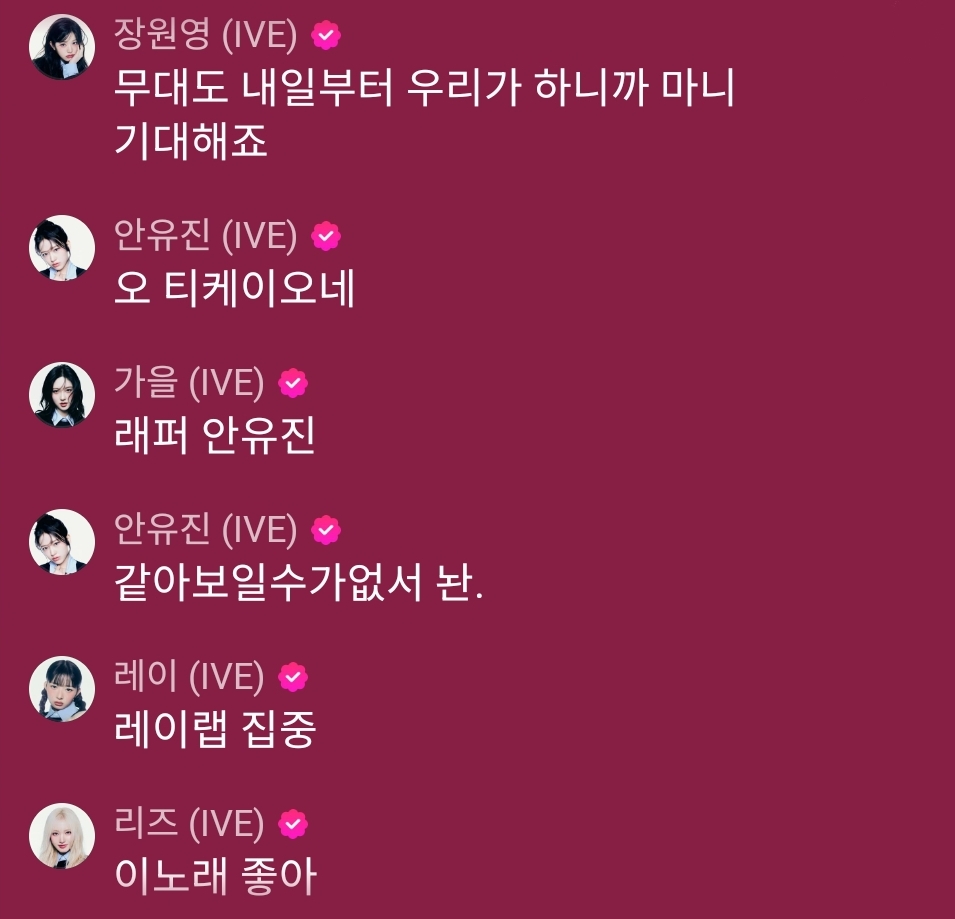The height and width of the screenshot is (919, 955).
Task: Select the username 장원영 (IVE)
Action: pyautogui.click(x=206, y=34)
